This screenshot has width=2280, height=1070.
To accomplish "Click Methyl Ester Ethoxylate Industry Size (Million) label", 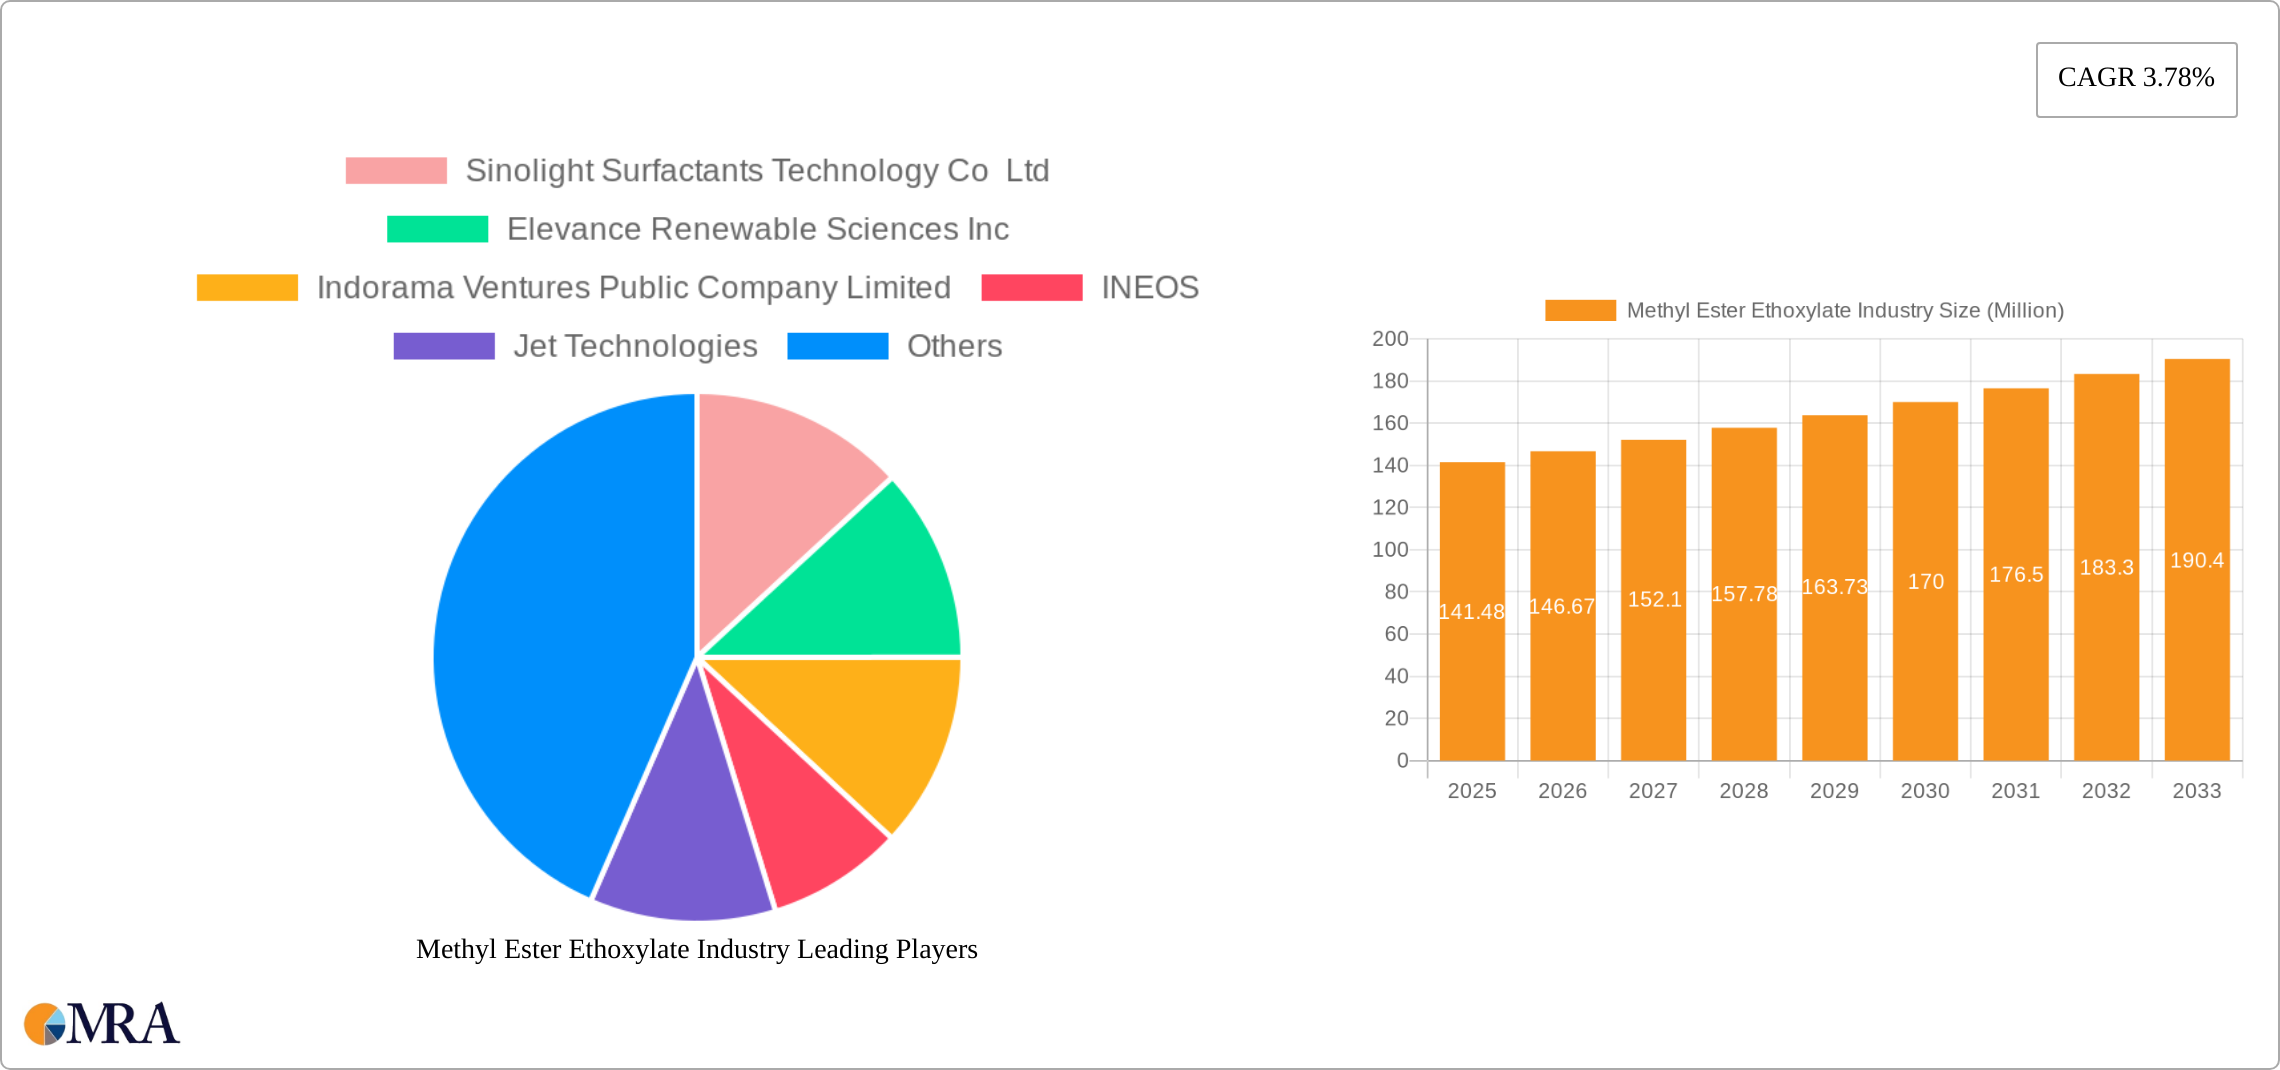I will tap(1845, 311).
